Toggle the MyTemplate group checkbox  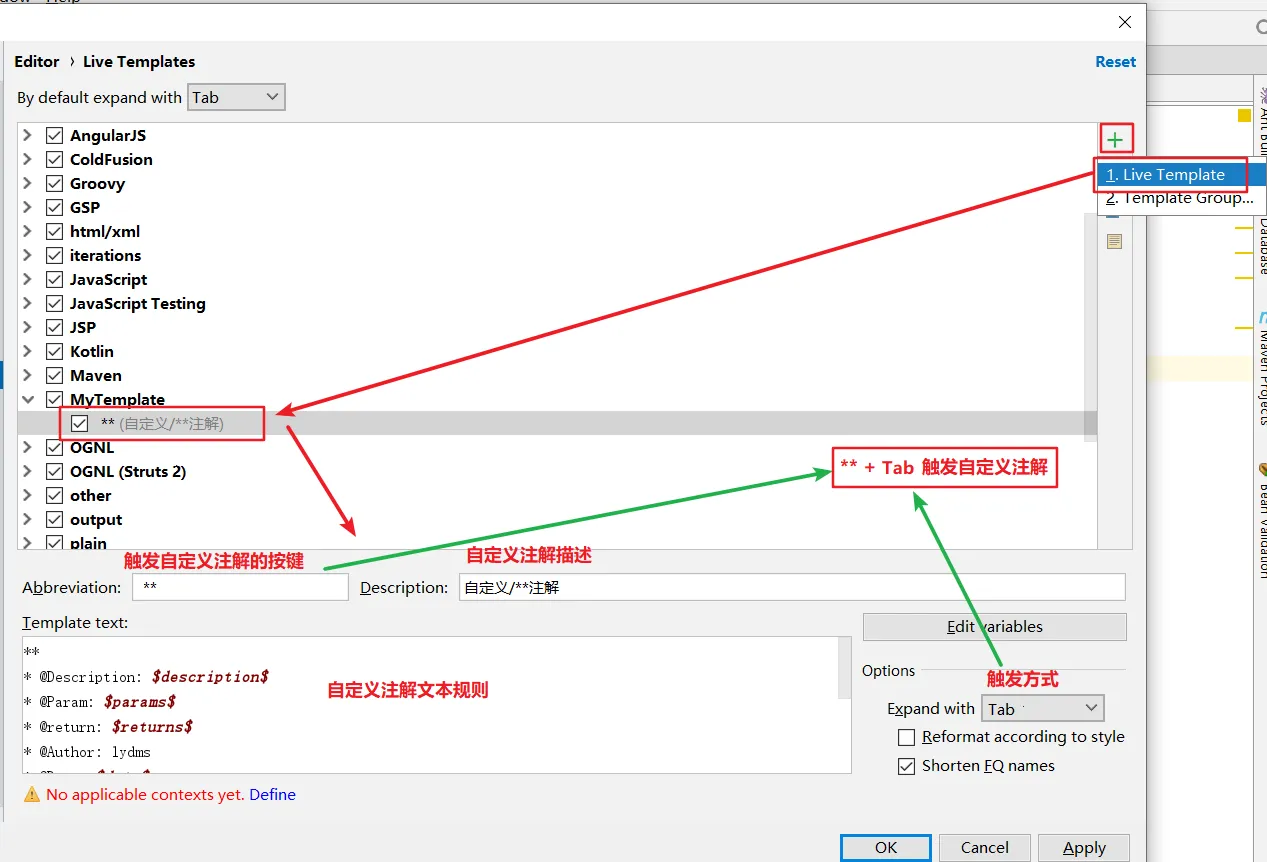(x=55, y=399)
